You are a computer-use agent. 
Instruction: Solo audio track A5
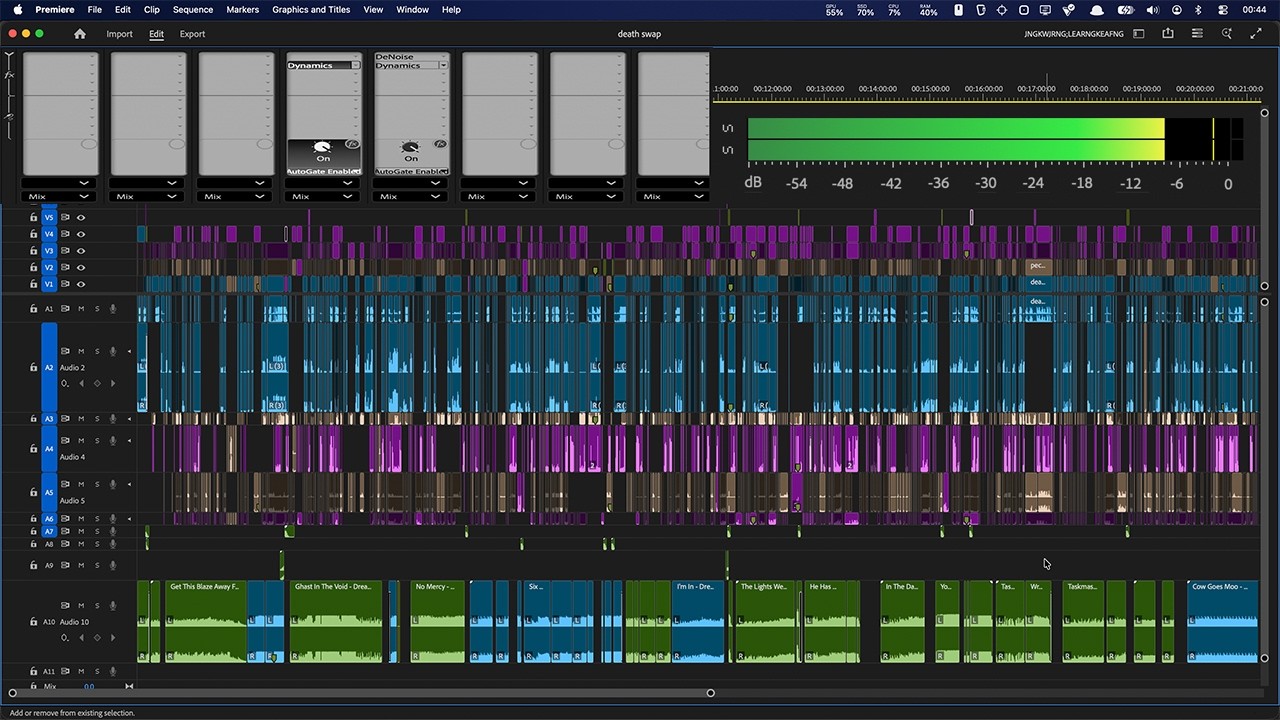click(97, 484)
